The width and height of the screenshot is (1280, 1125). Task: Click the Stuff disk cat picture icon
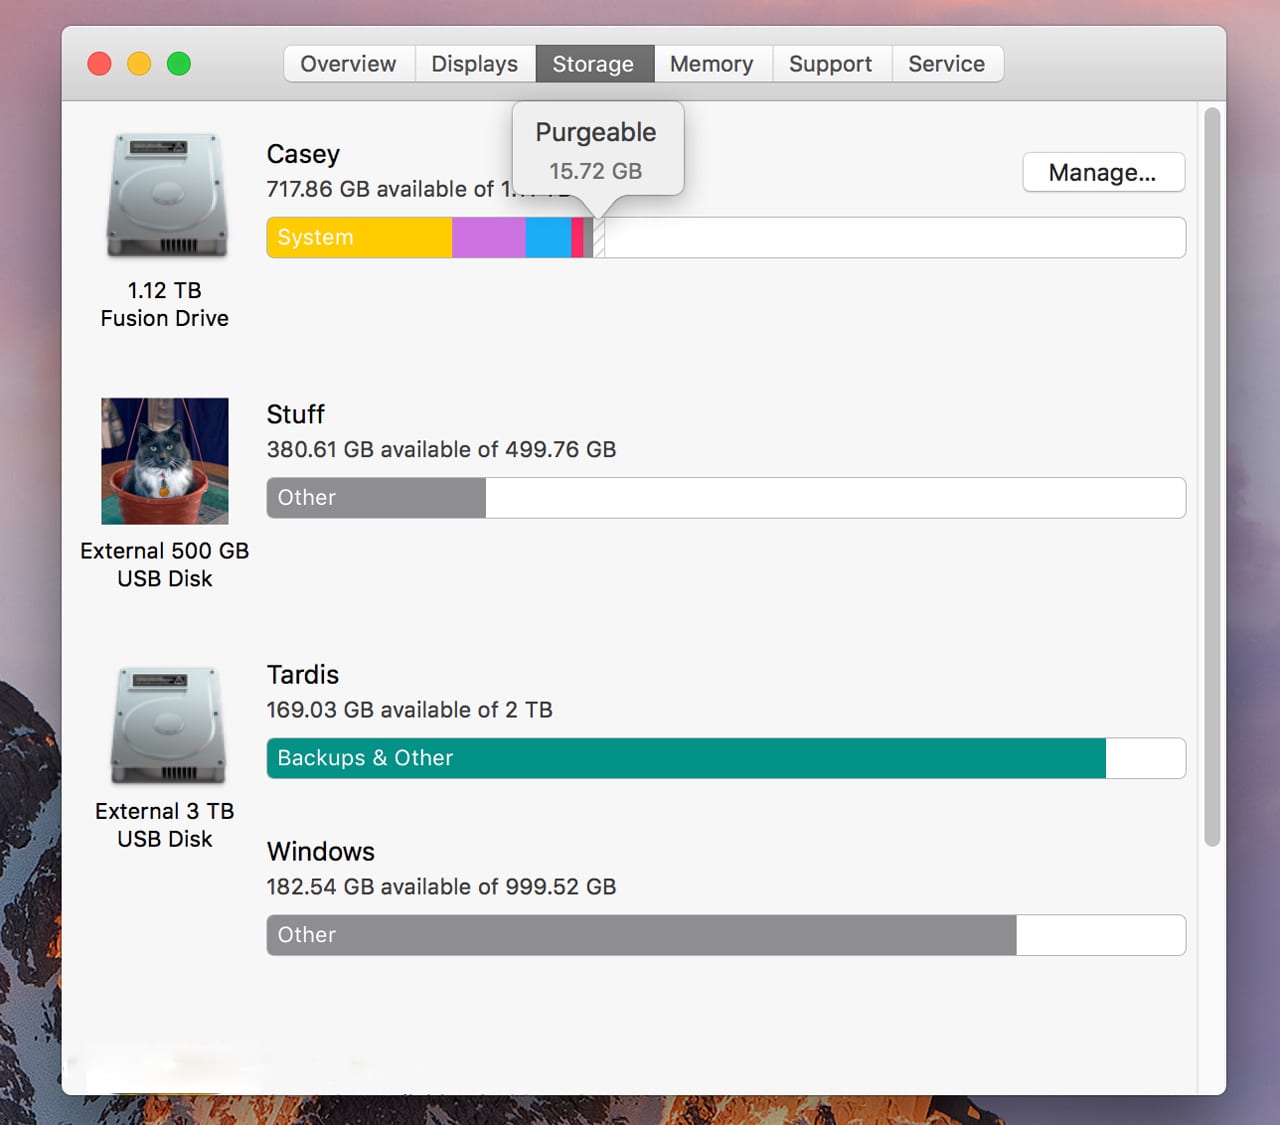click(x=165, y=461)
